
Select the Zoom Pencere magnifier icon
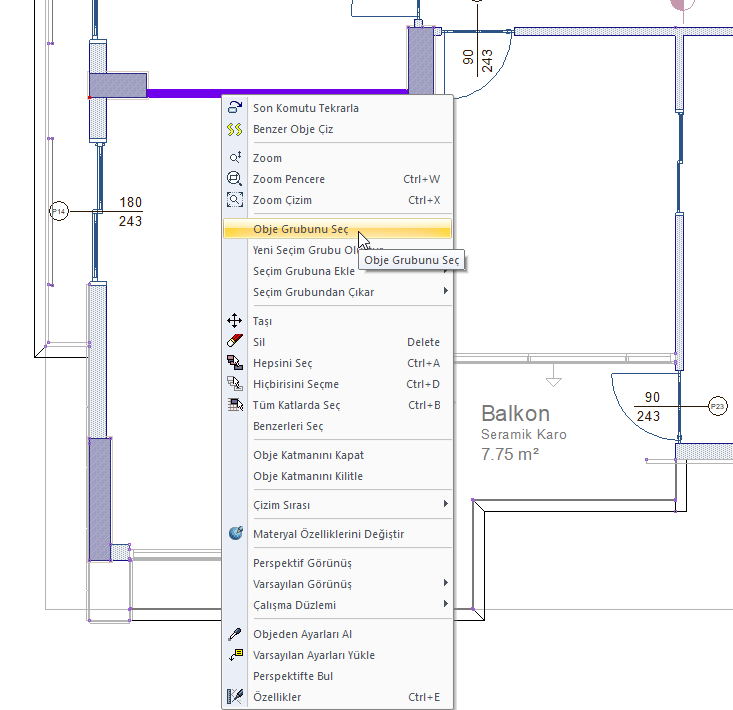[235, 179]
